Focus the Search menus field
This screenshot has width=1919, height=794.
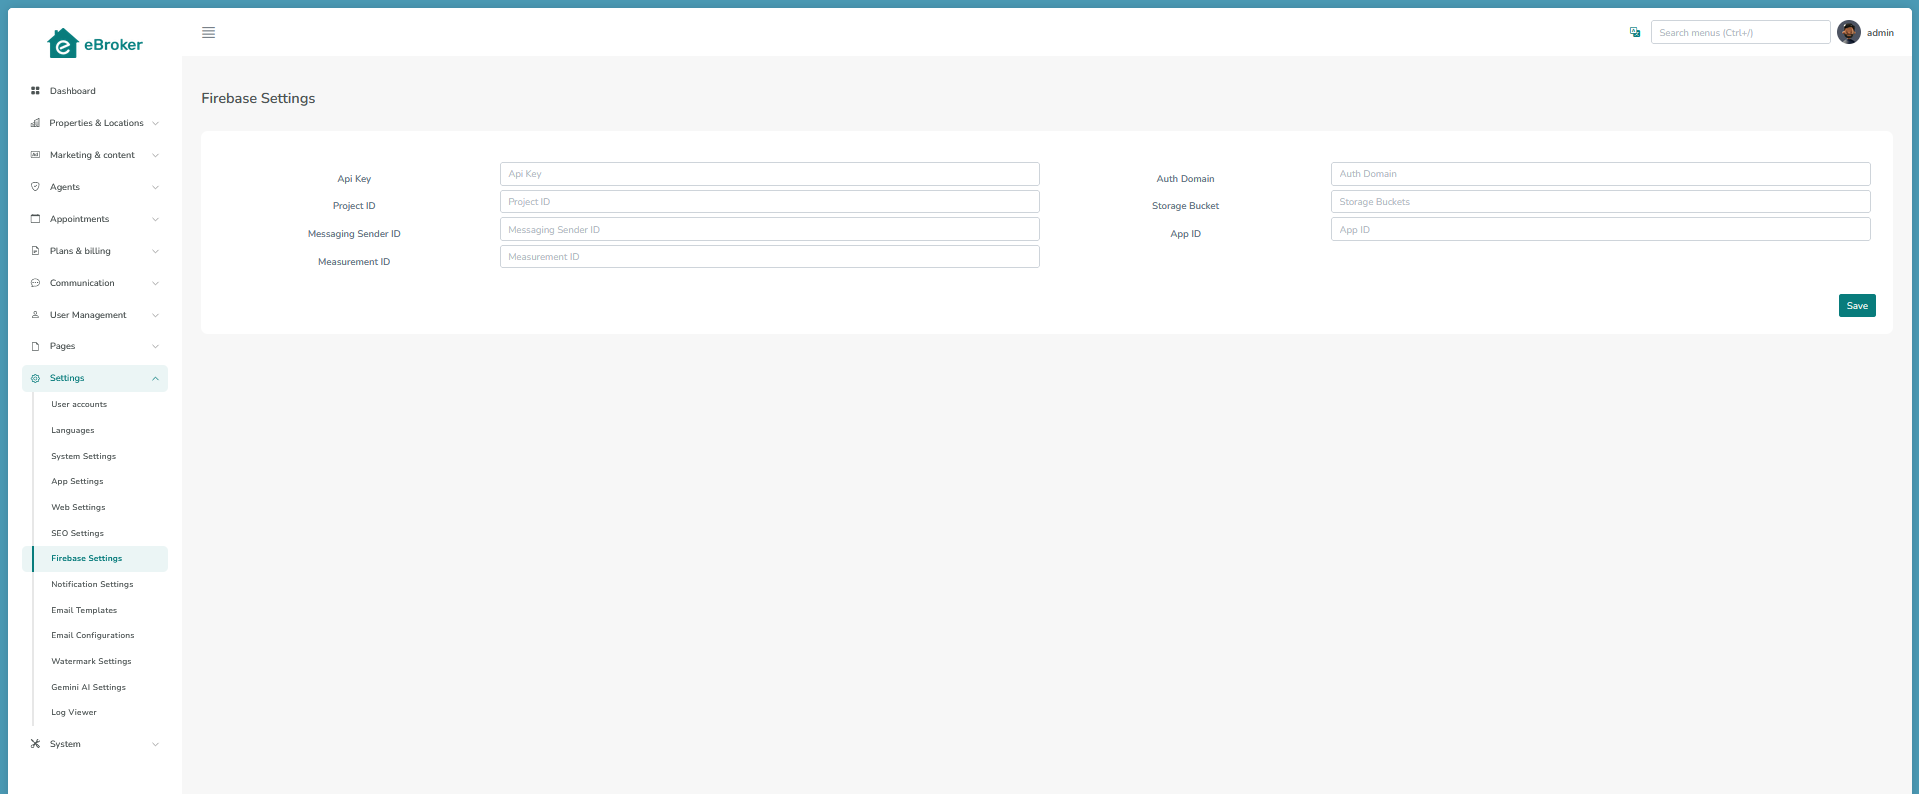tap(1740, 33)
